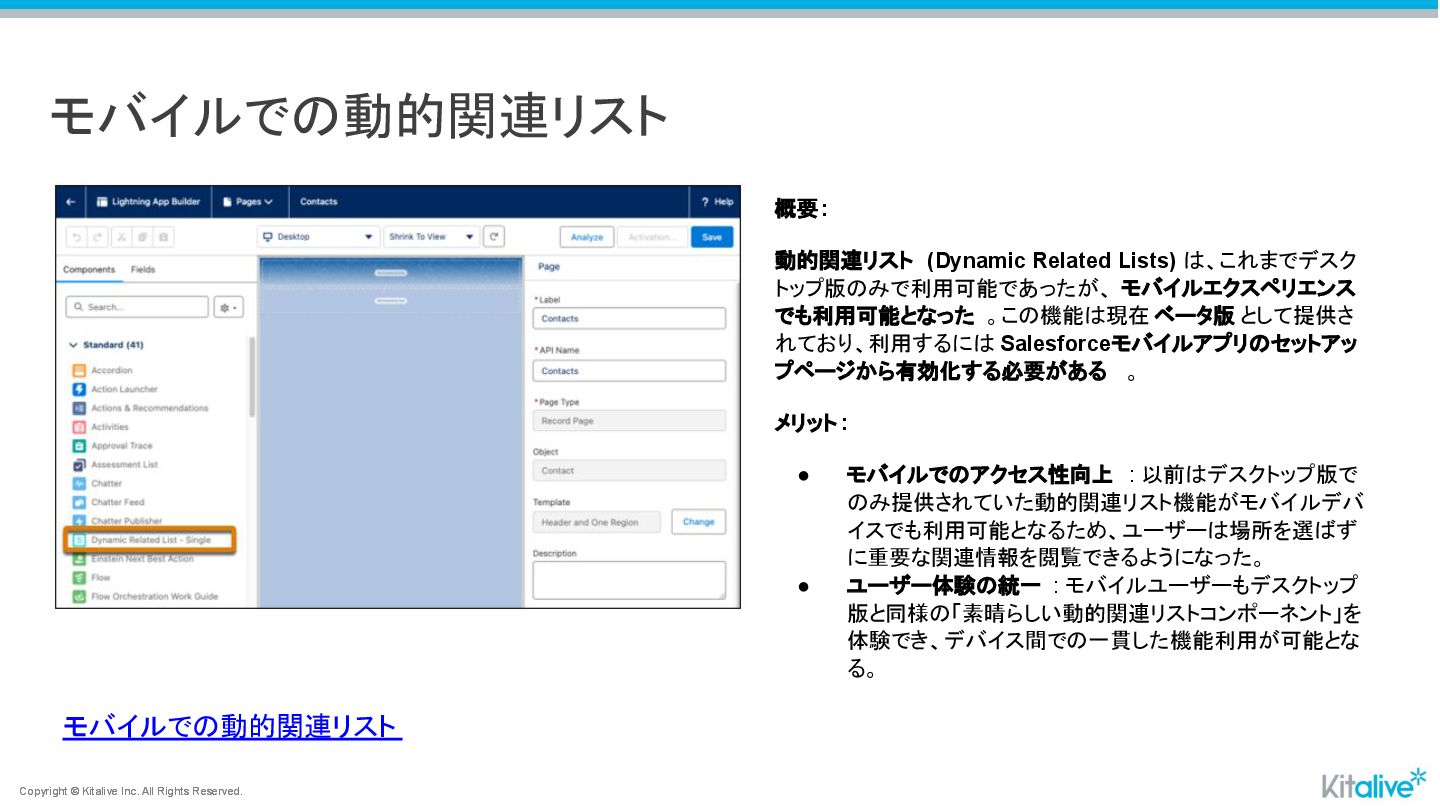
Task: Select the Chatter Publisher component icon
Action: point(79,521)
